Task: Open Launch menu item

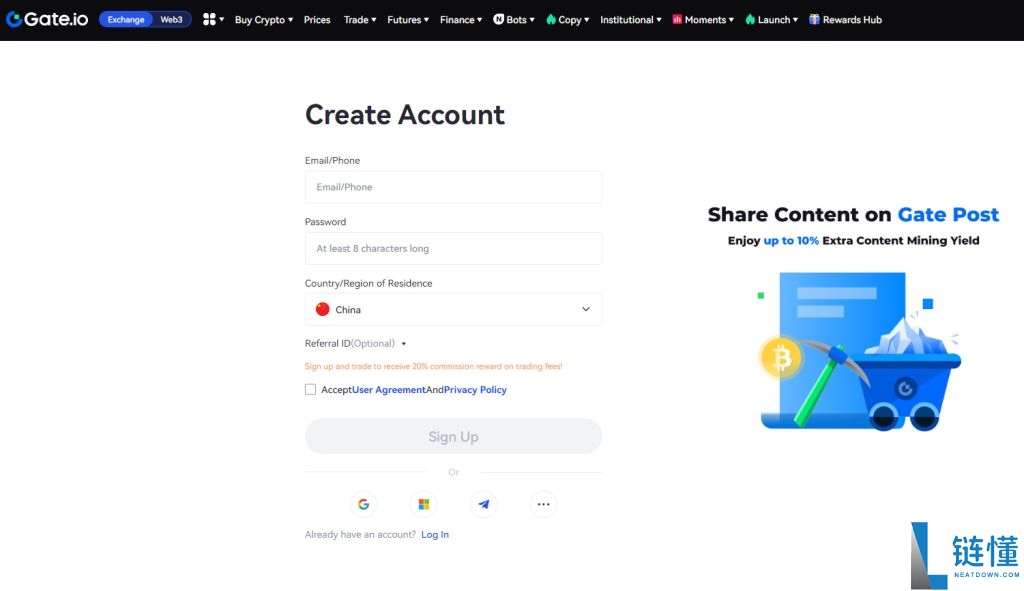Action: click(772, 20)
